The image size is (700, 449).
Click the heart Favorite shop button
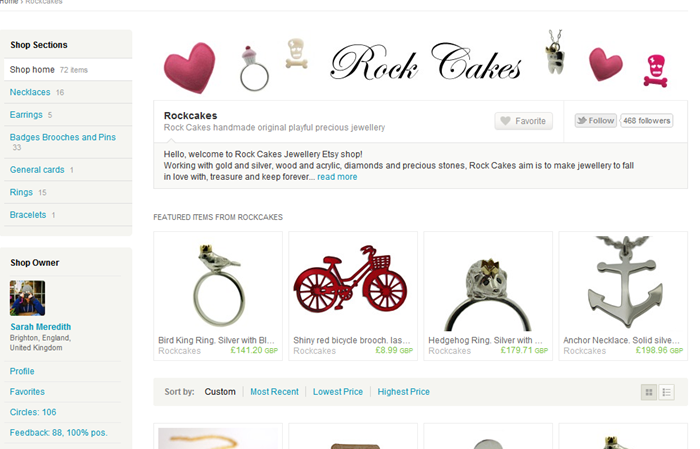click(523, 121)
